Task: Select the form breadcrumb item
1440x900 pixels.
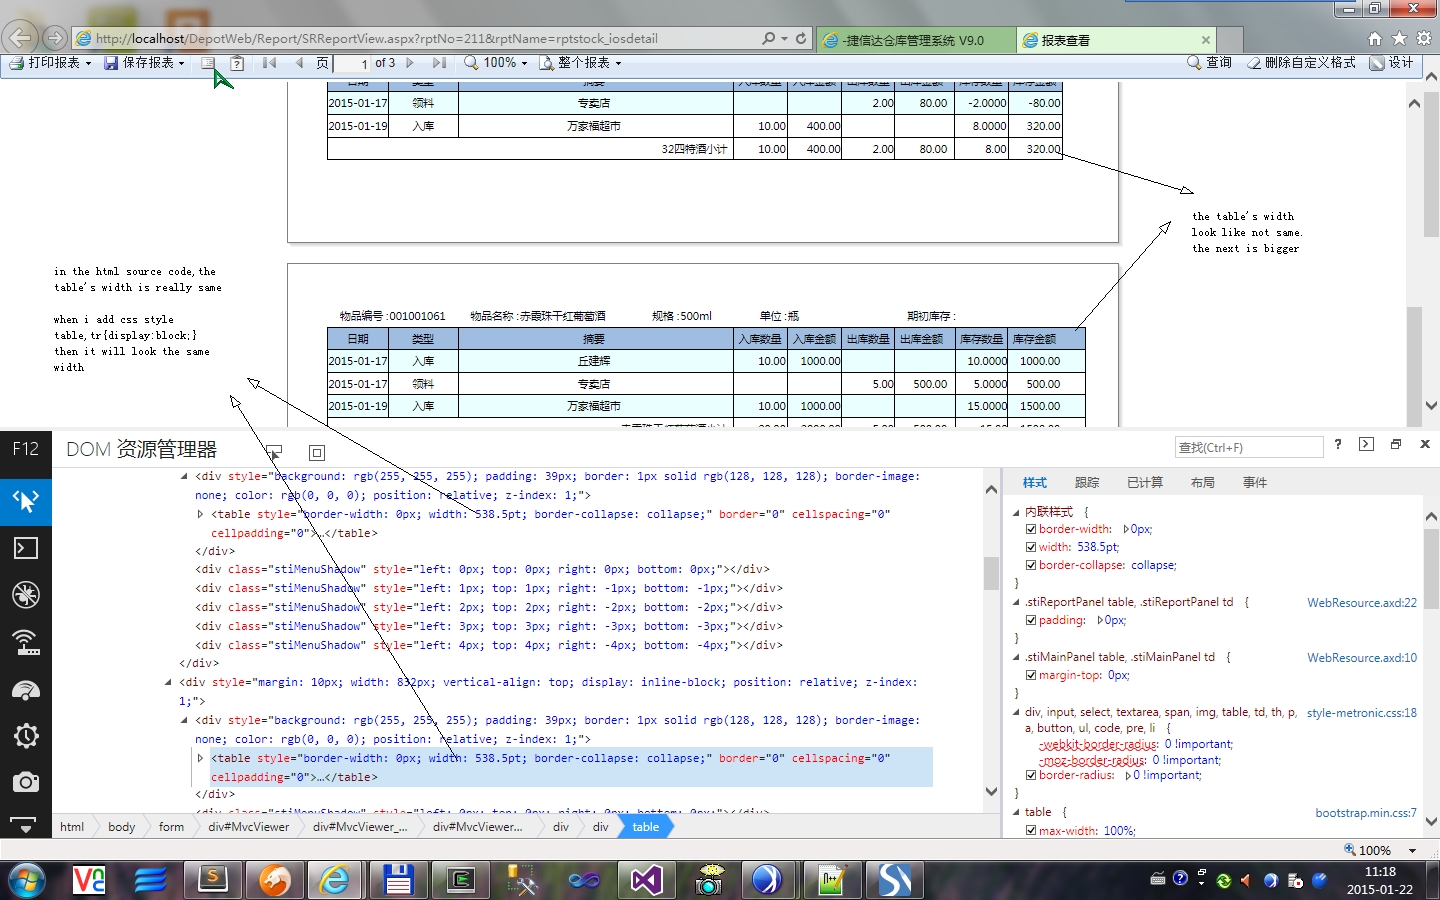Action: coord(171,827)
